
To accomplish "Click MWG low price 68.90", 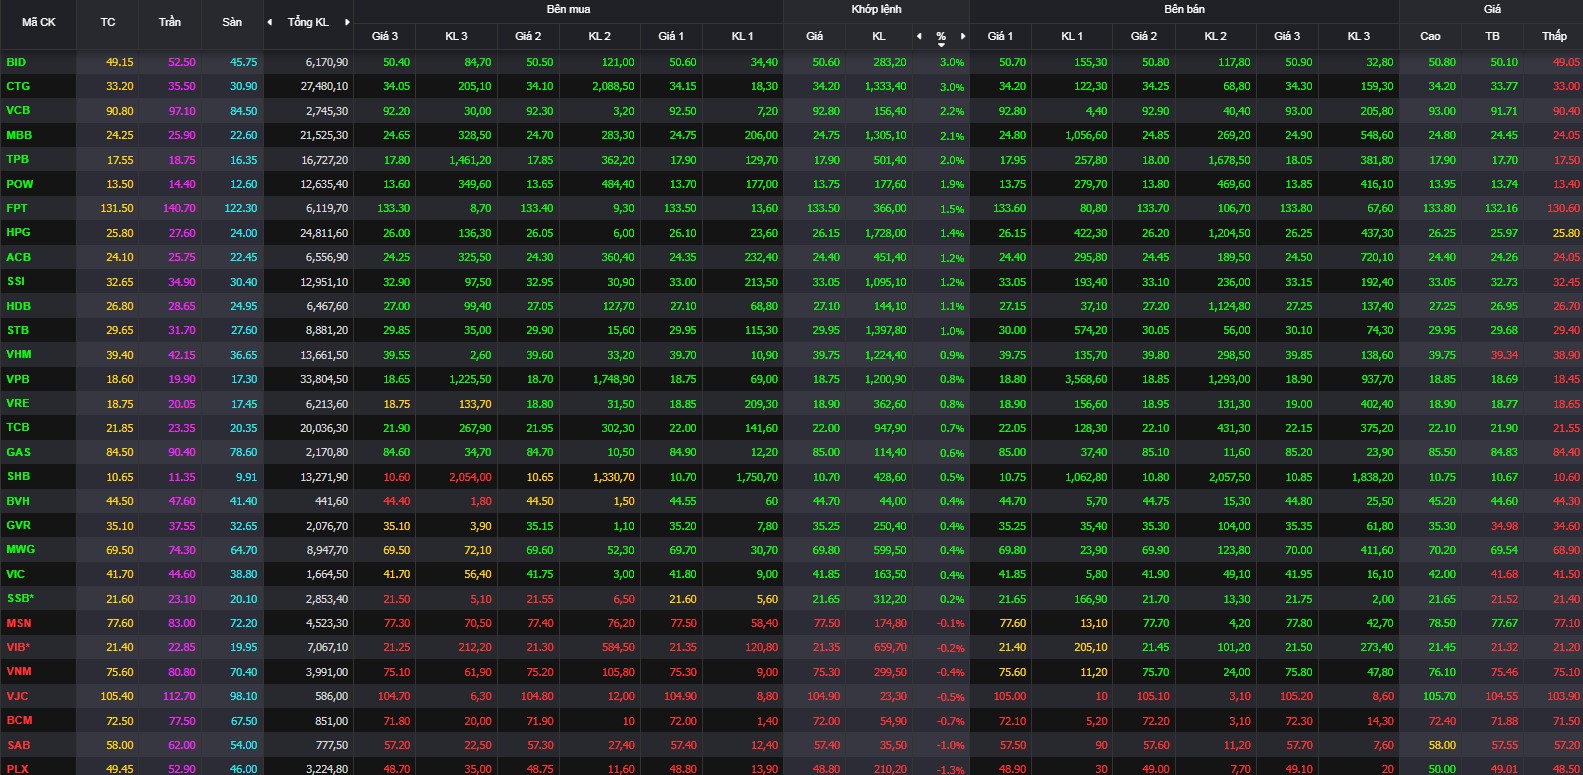I will coord(1566,550).
